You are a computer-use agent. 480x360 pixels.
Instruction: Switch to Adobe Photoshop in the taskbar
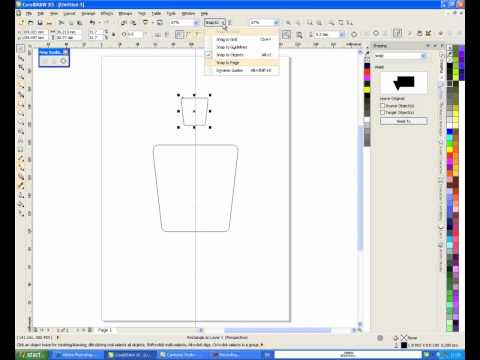(77, 355)
